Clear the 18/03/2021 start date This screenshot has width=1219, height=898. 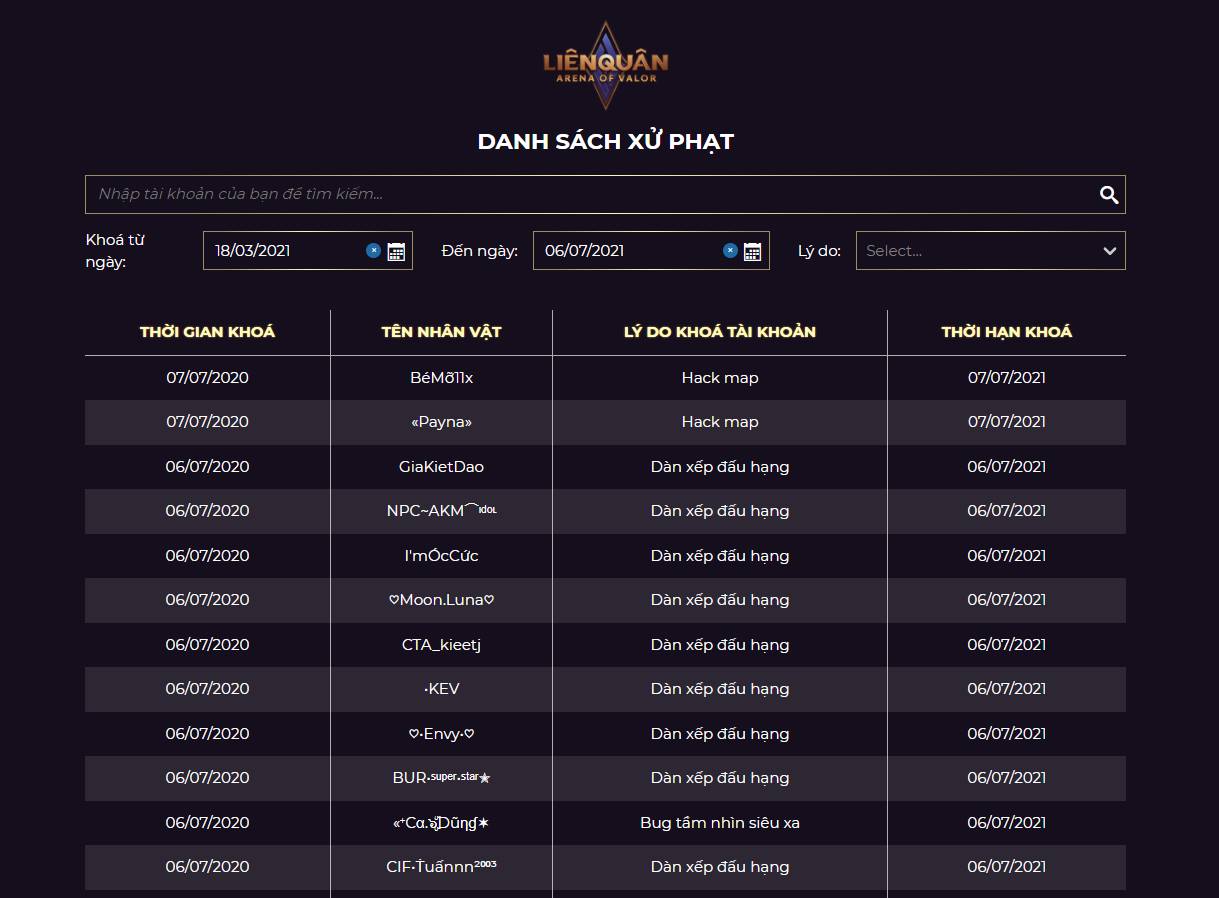373,251
